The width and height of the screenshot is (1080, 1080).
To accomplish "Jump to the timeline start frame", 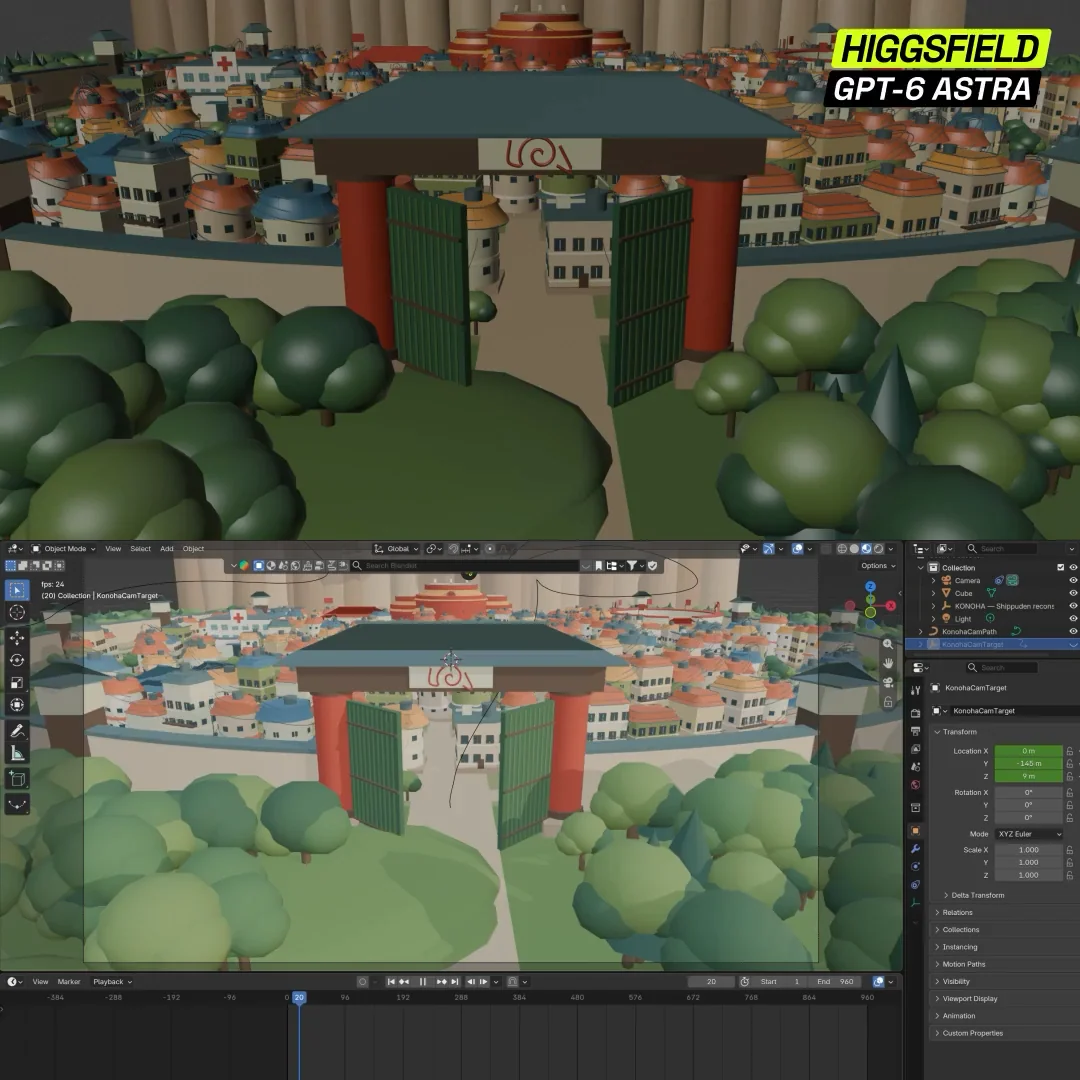I will 391,982.
